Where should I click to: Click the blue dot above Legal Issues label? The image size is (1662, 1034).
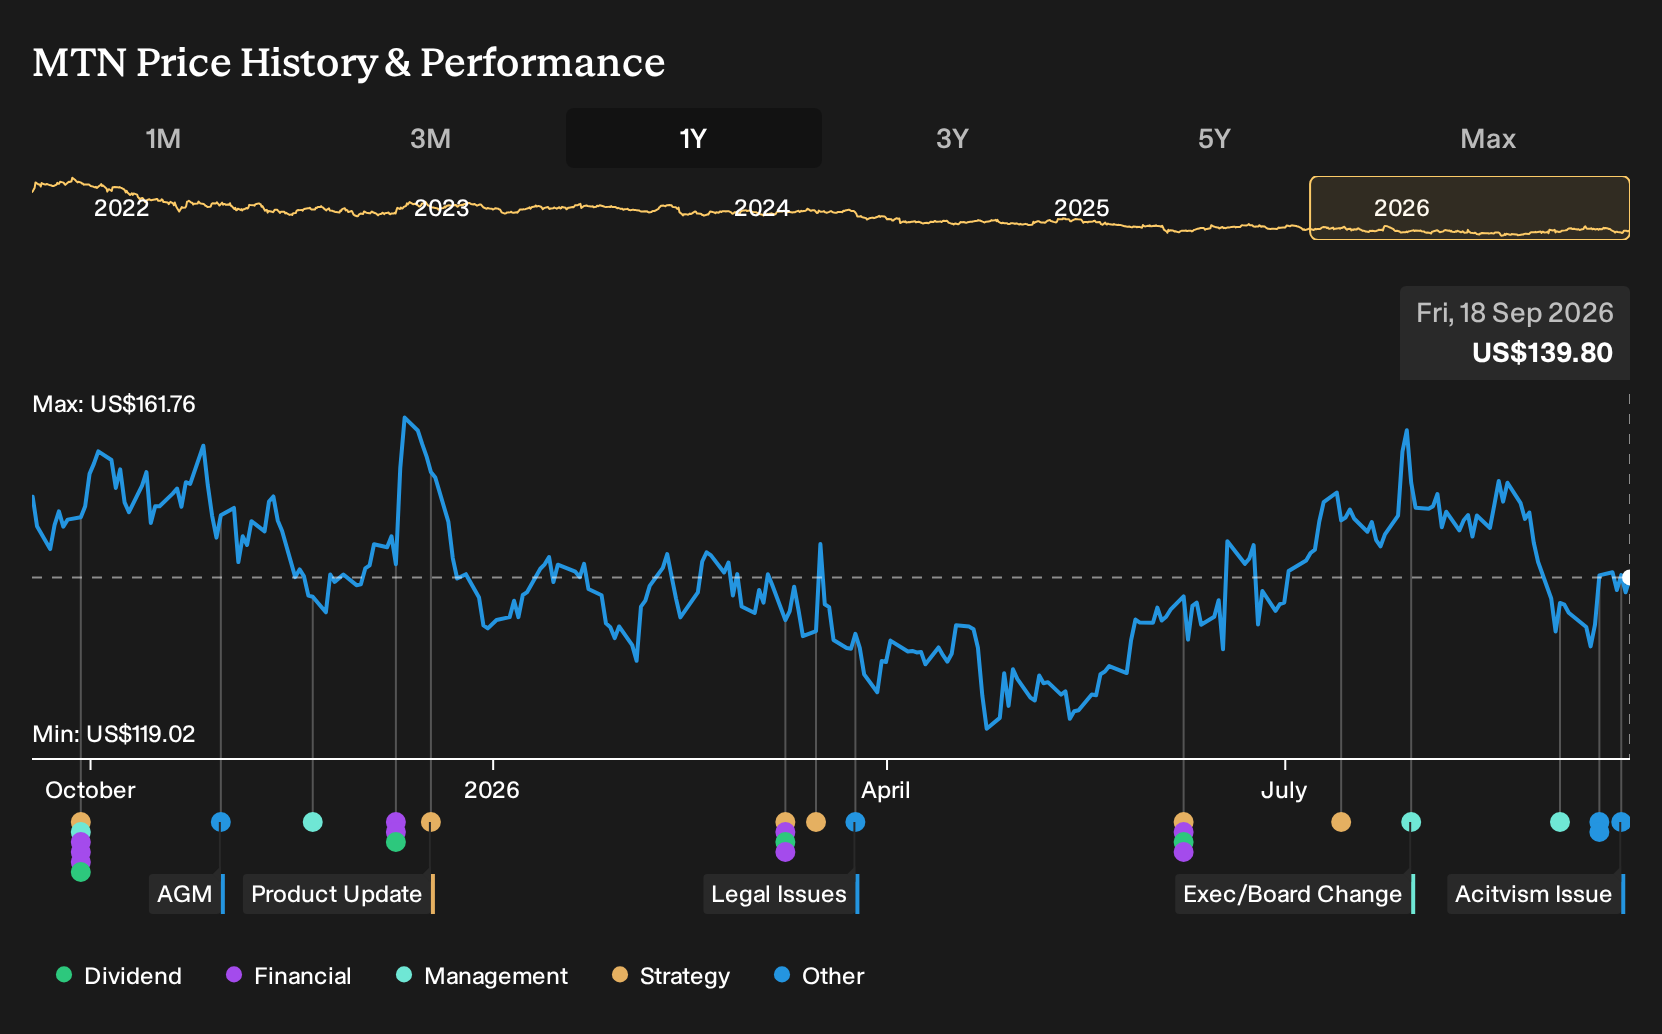tap(855, 822)
